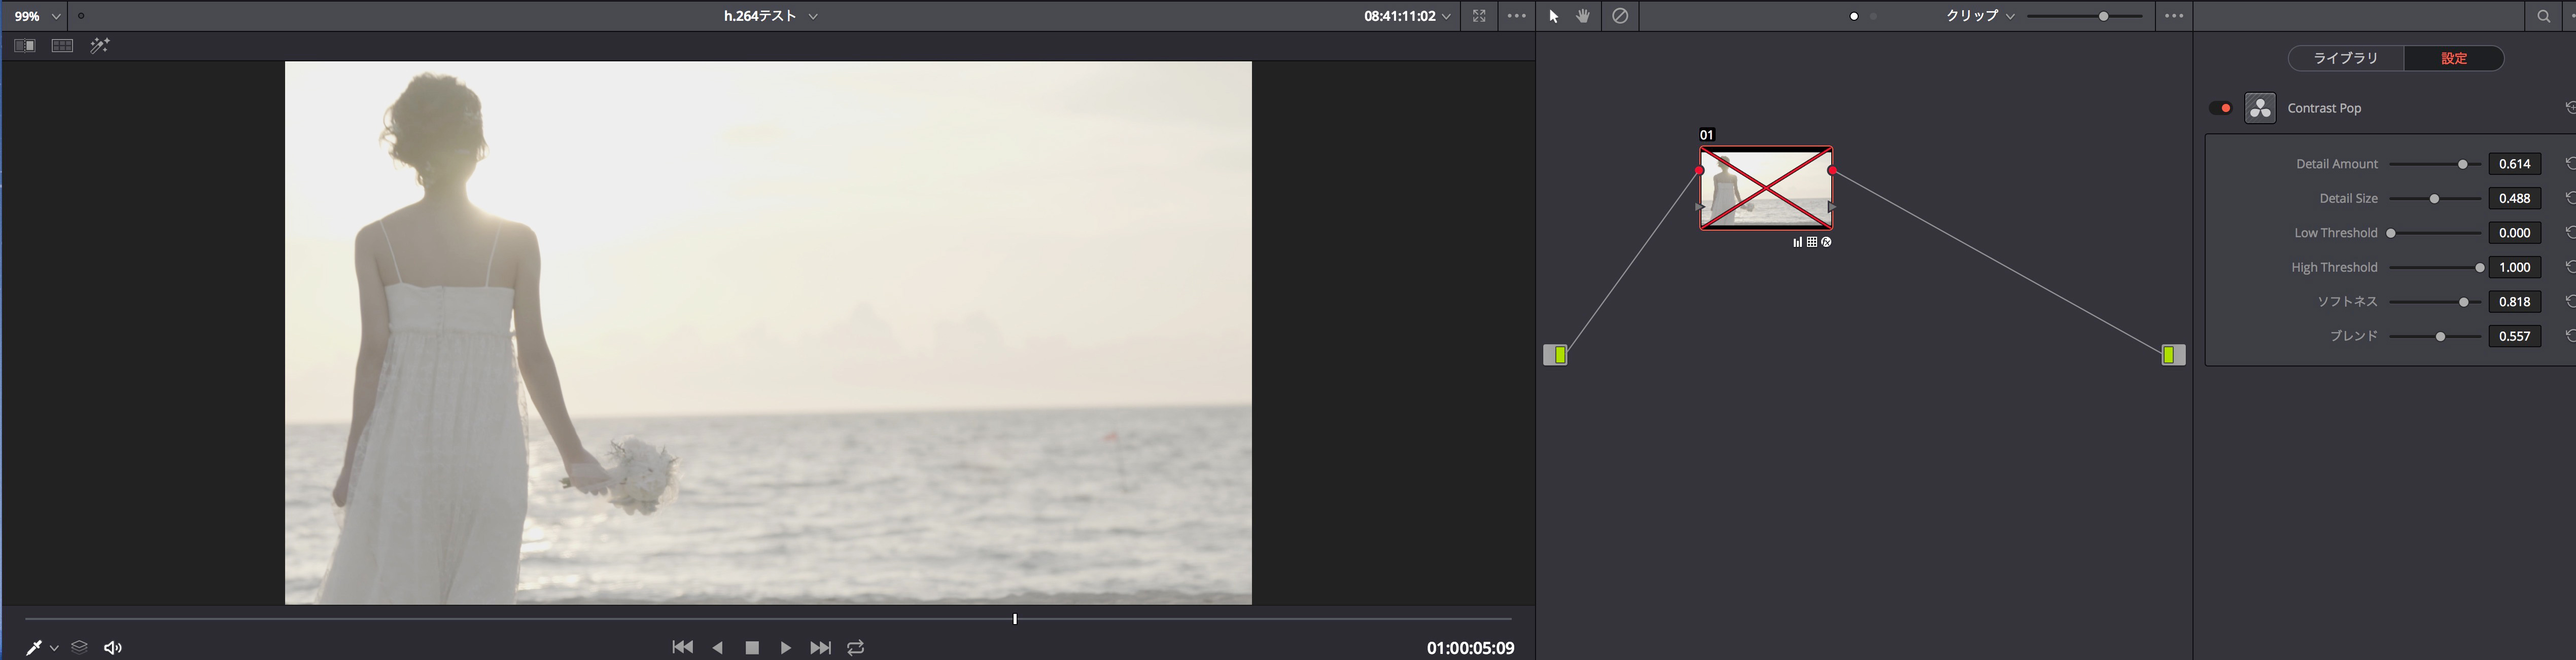Toggle the Contrast Pop effect switch
The width and height of the screenshot is (2576, 660).
click(x=2220, y=108)
